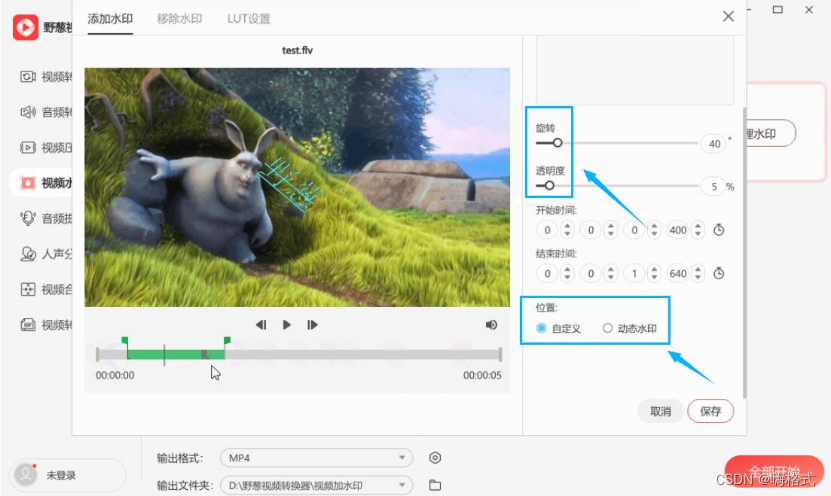
Task: Adjust end time minutes stepper
Action: click(611, 273)
